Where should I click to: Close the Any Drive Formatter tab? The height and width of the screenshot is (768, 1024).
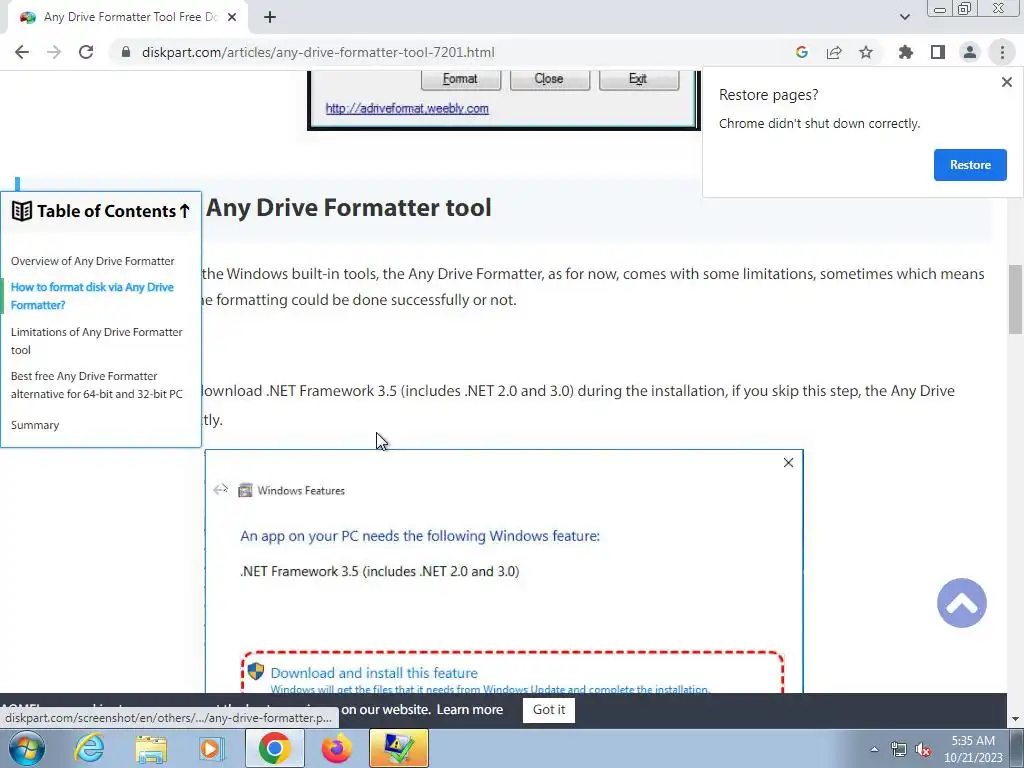(232, 18)
